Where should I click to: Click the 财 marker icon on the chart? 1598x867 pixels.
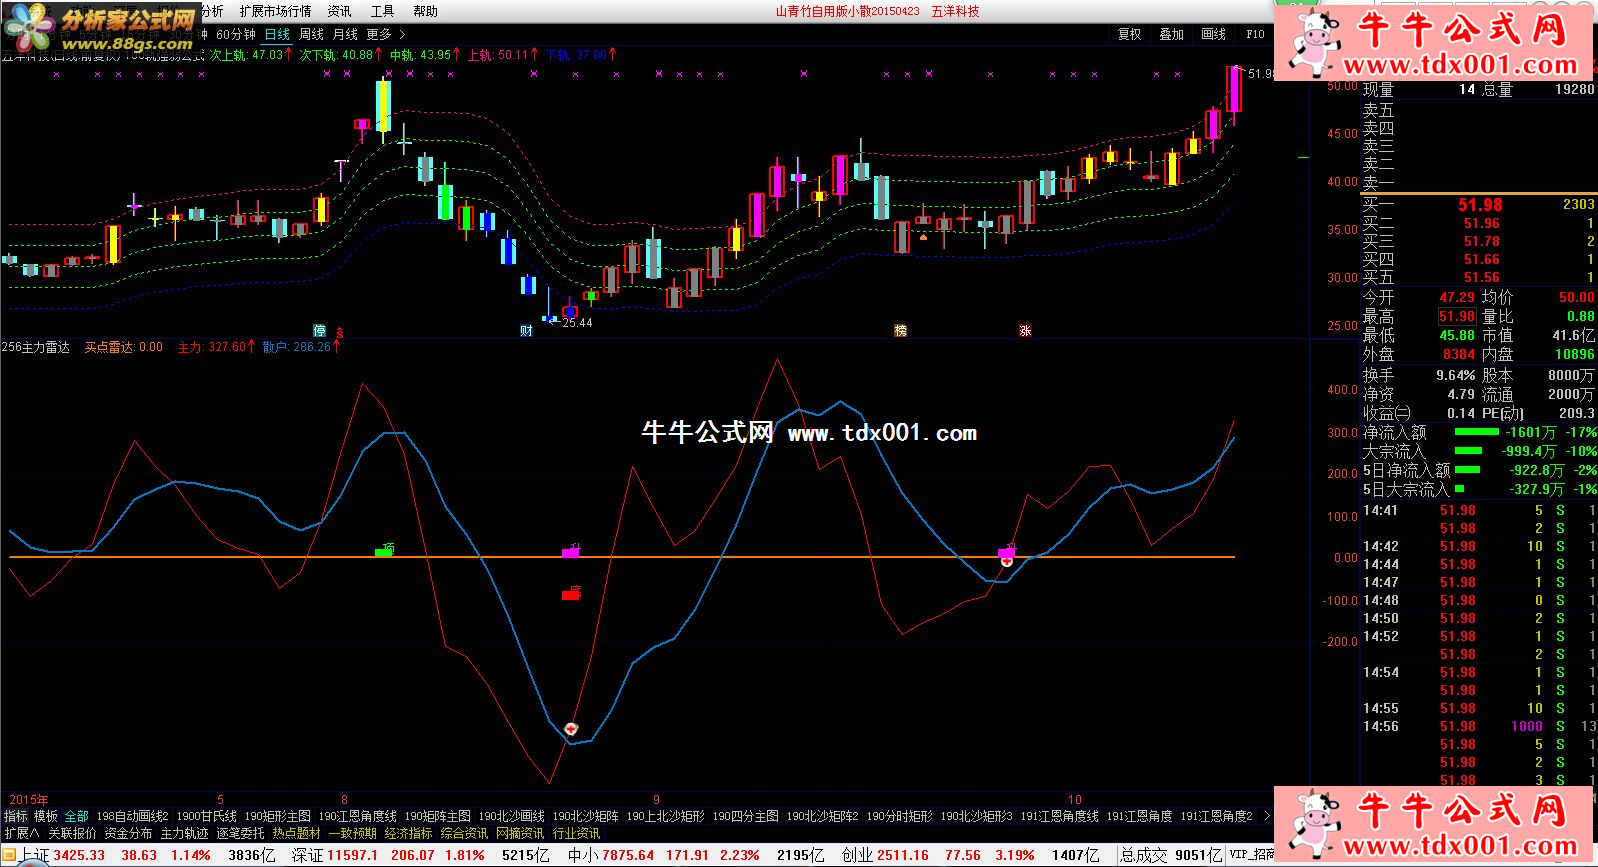click(526, 331)
